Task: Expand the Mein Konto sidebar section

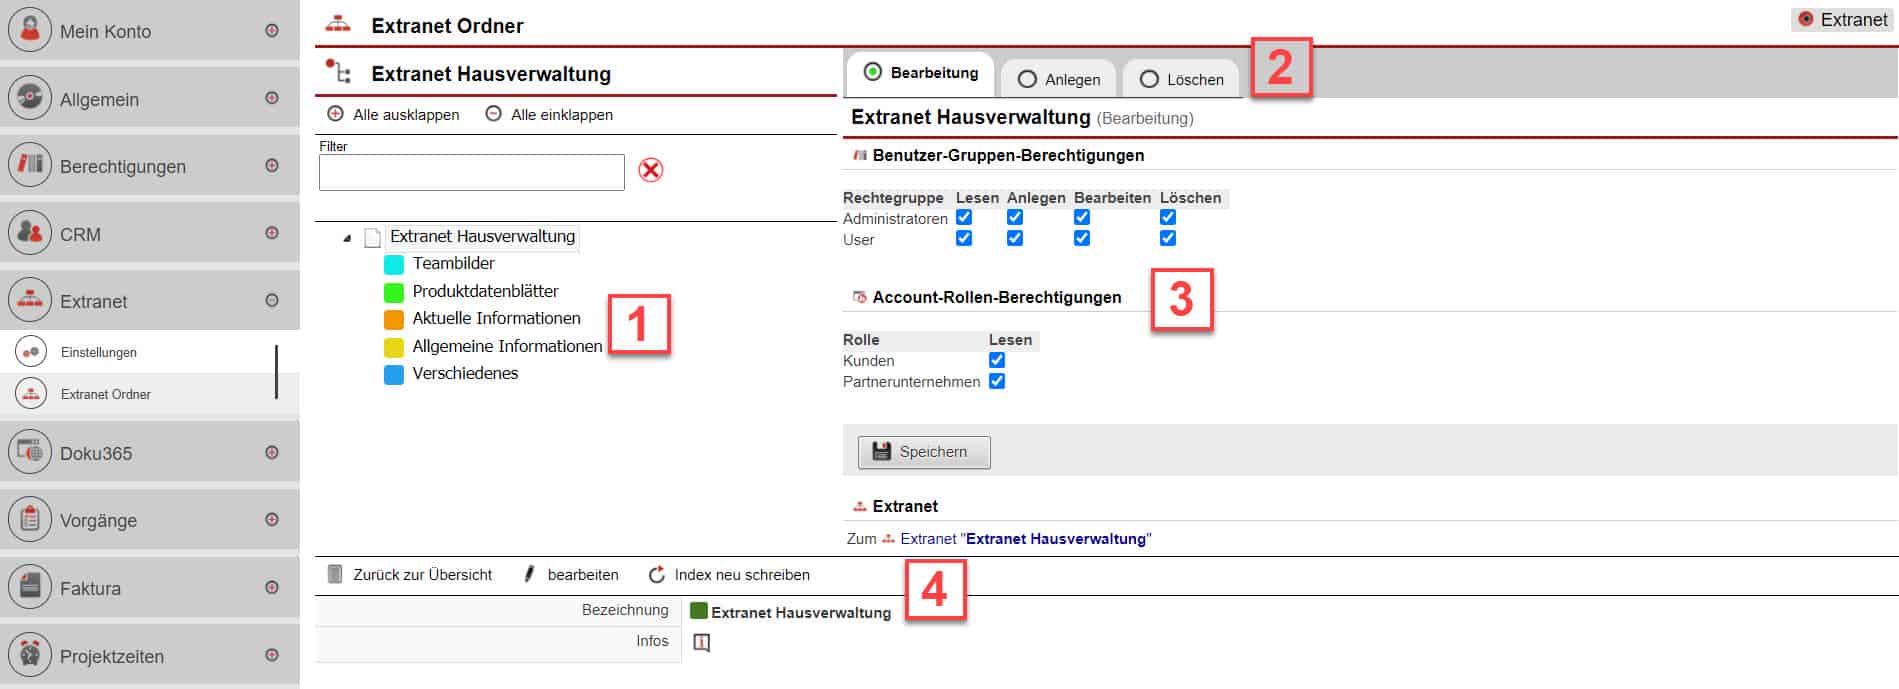Action: pos(271,31)
